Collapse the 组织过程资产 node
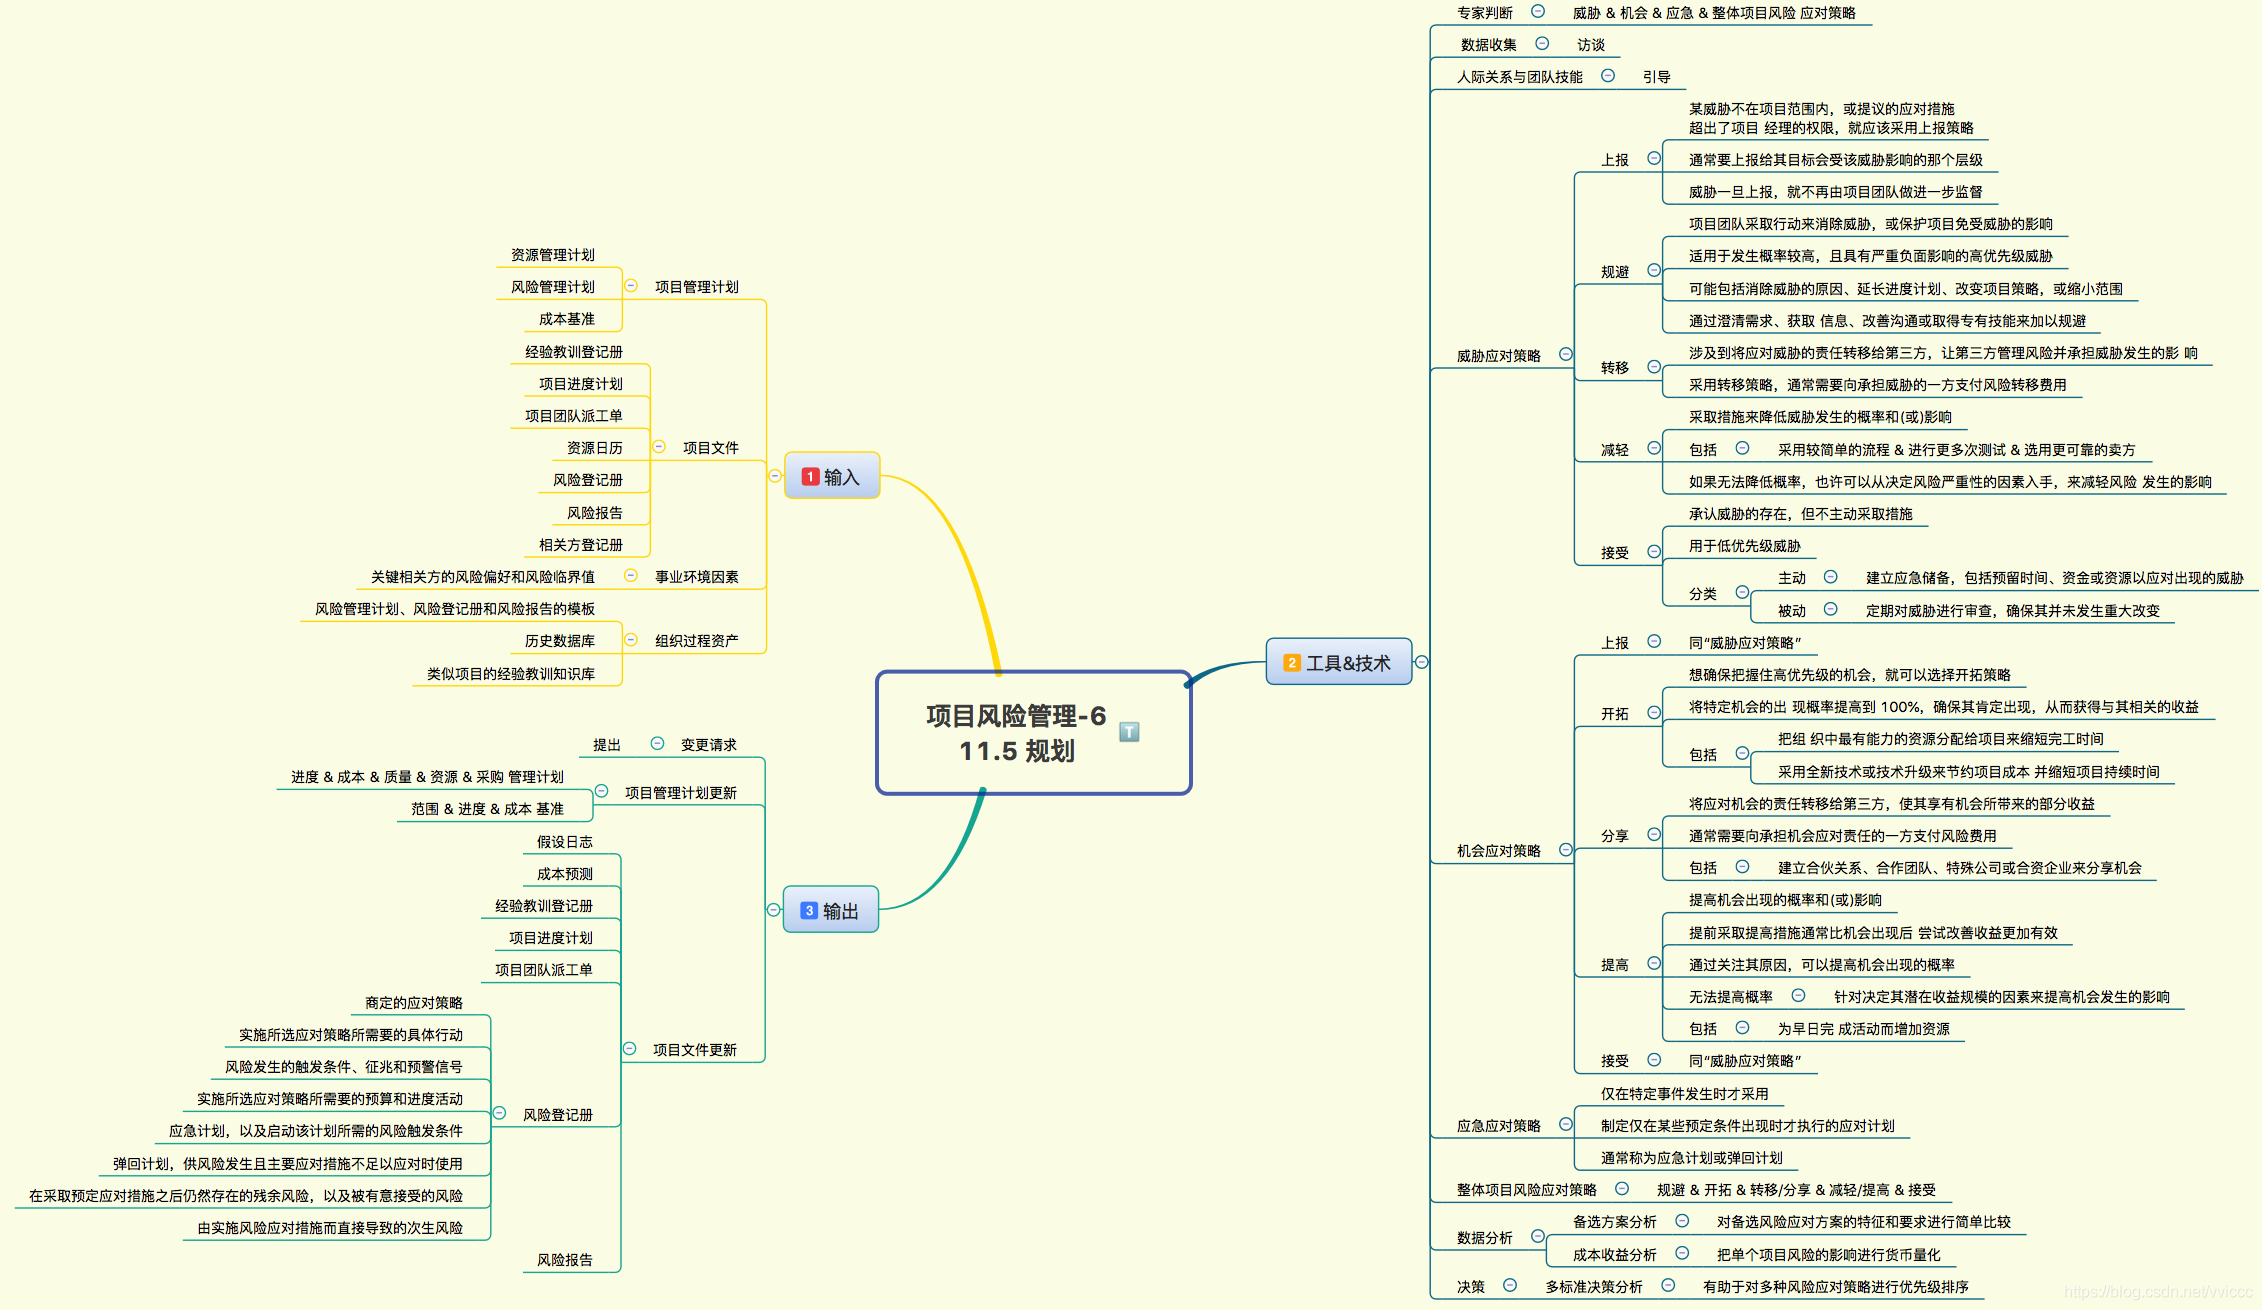The width and height of the screenshot is (2262, 1310). pos(631,640)
